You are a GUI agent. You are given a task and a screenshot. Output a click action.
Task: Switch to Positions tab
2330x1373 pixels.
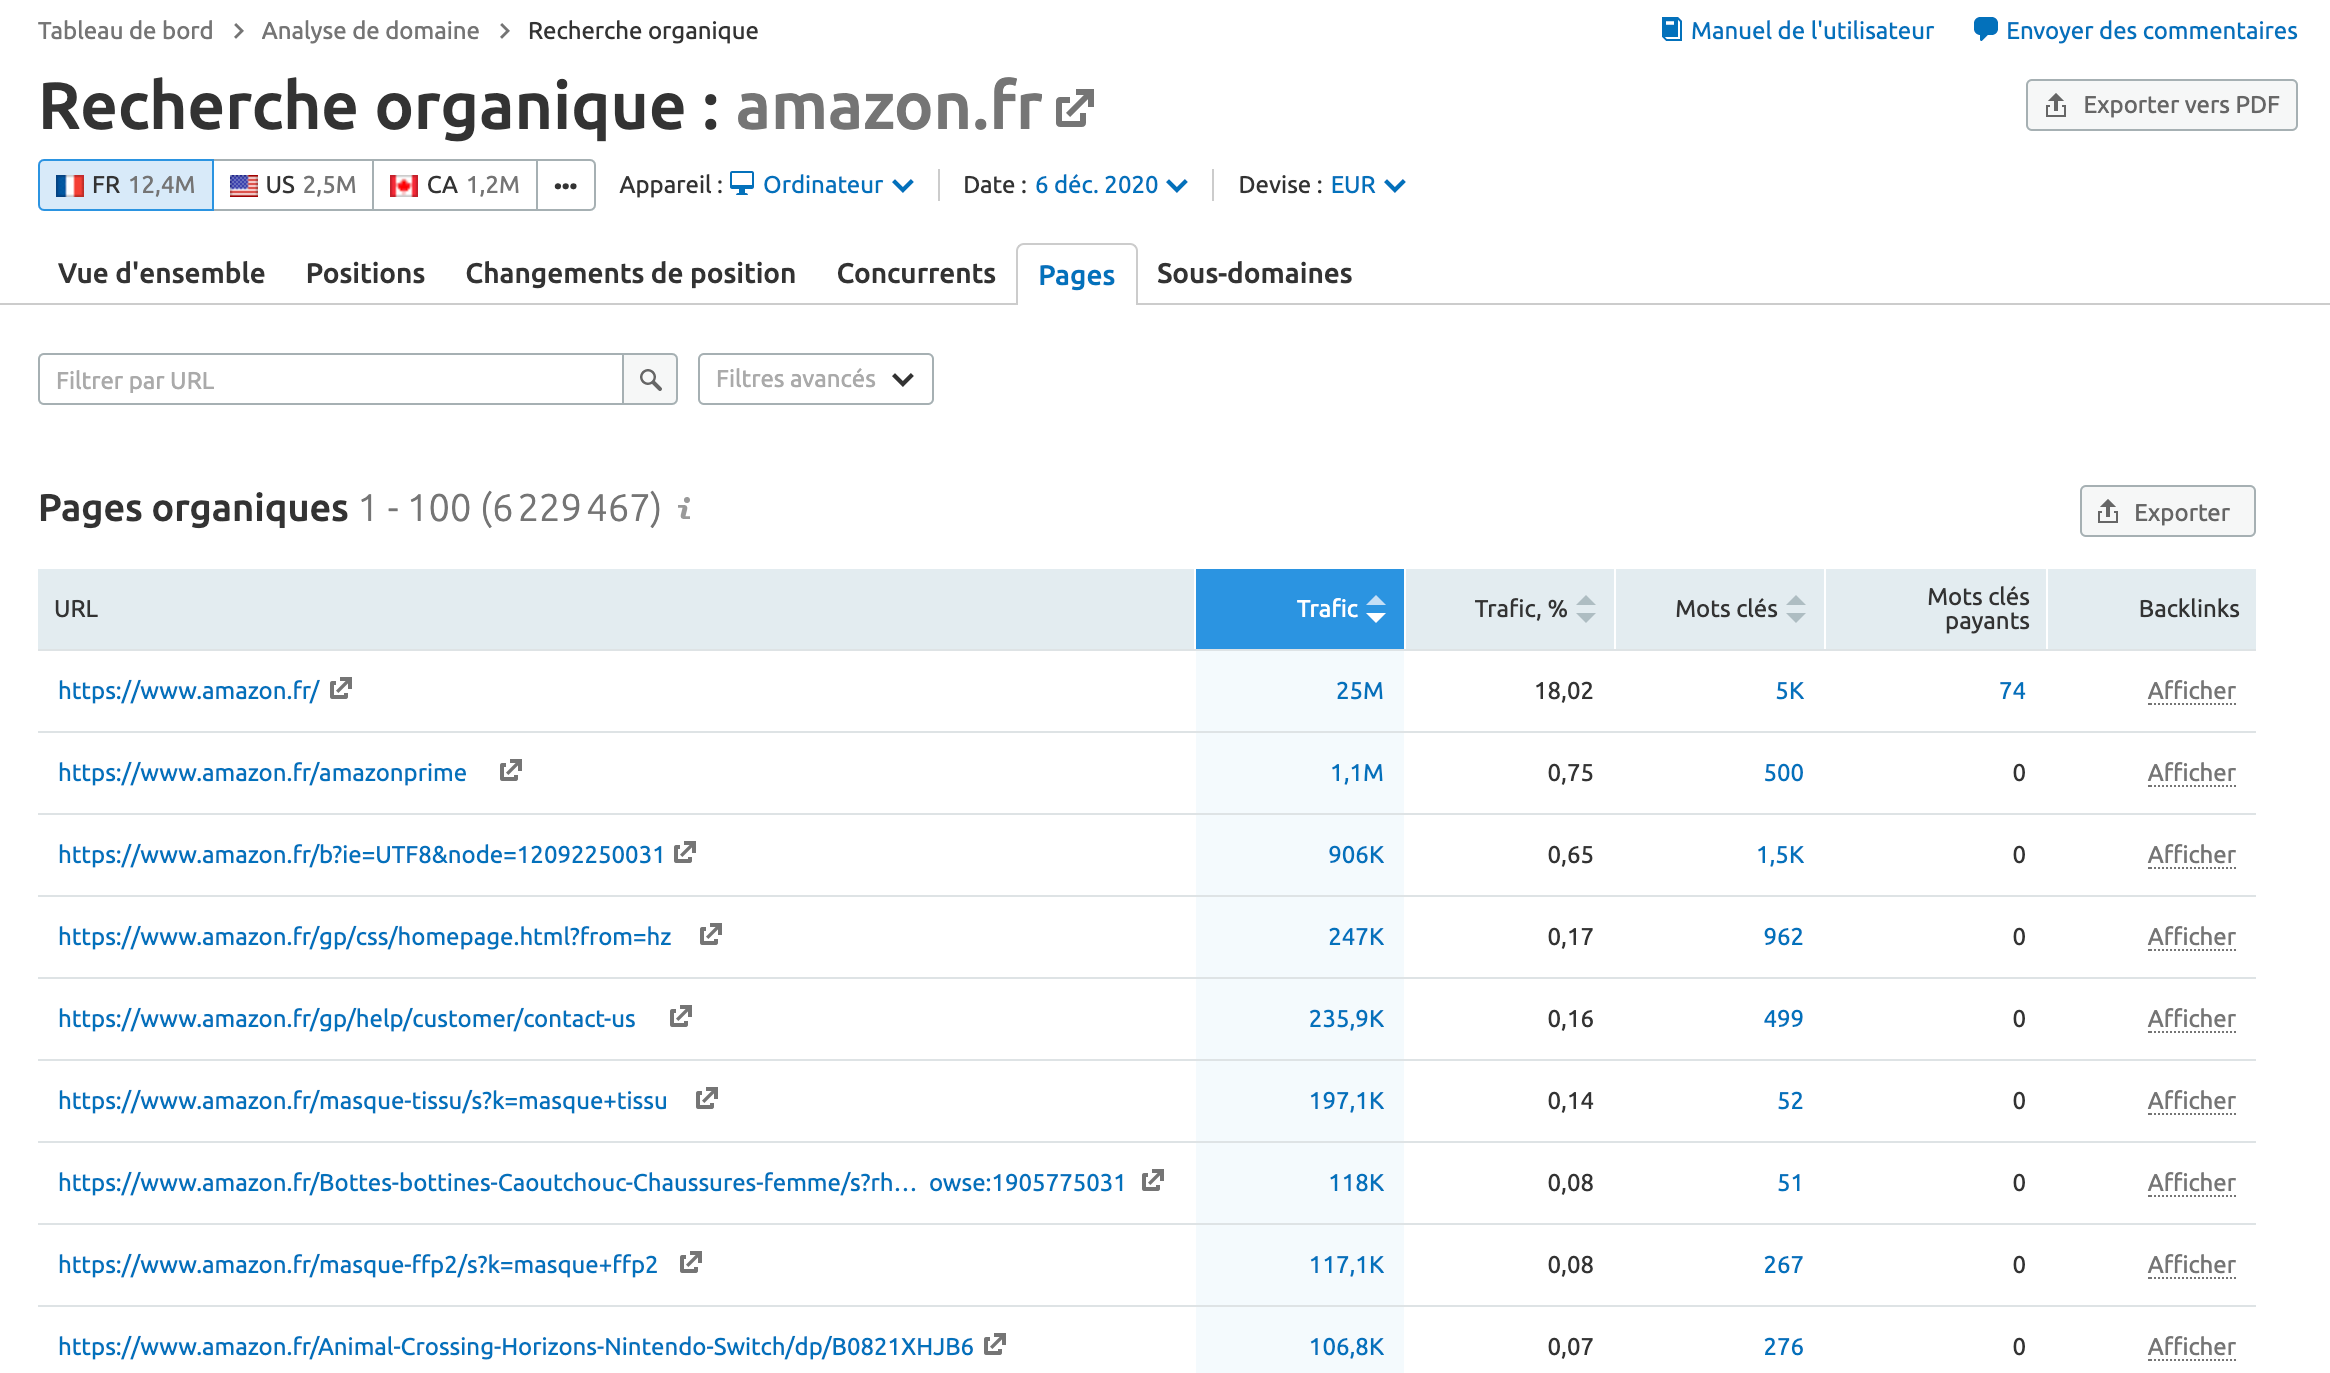(x=365, y=273)
